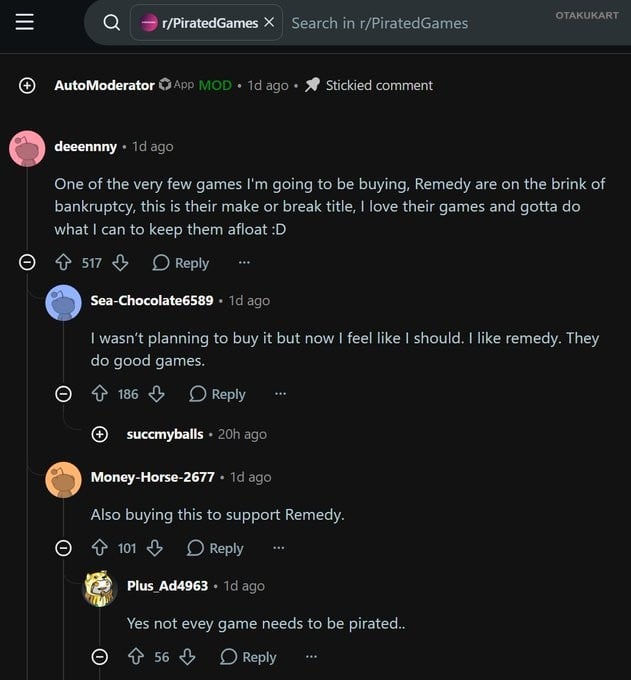
Task: Open Money-Horse-2677's user profile
Action: click(153, 477)
